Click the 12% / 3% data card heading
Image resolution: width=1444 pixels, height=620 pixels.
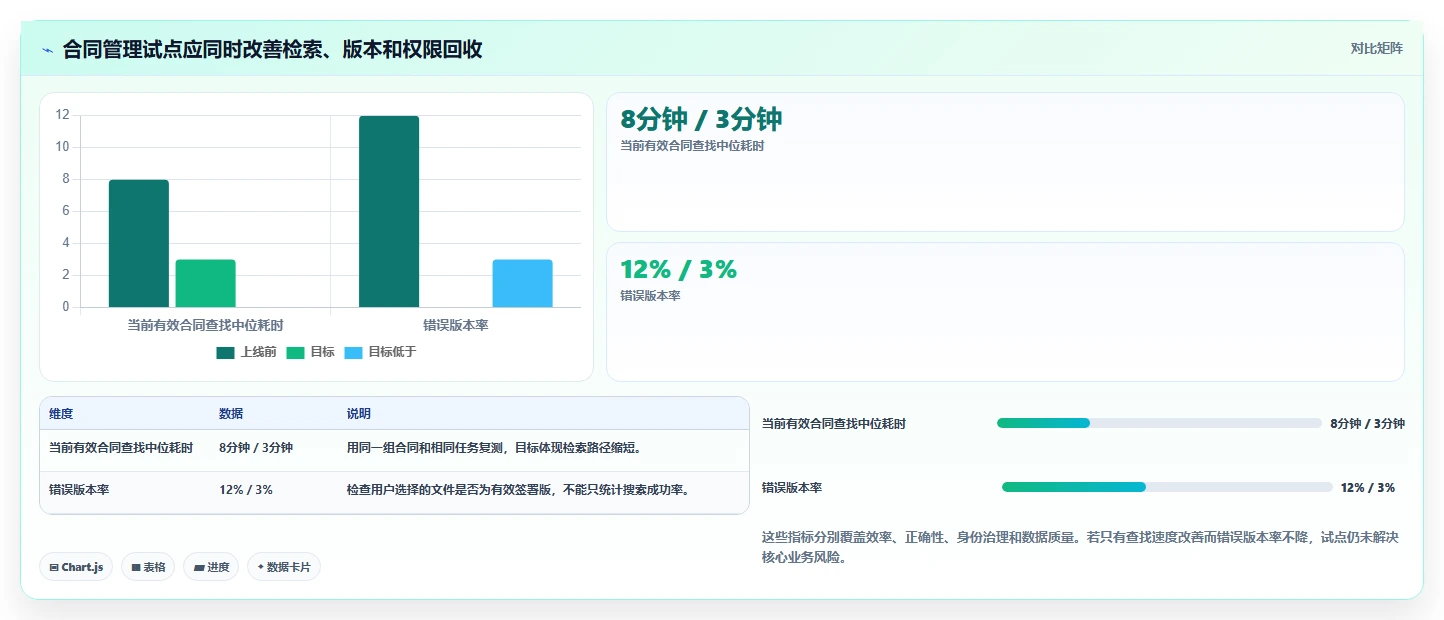(x=678, y=270)
